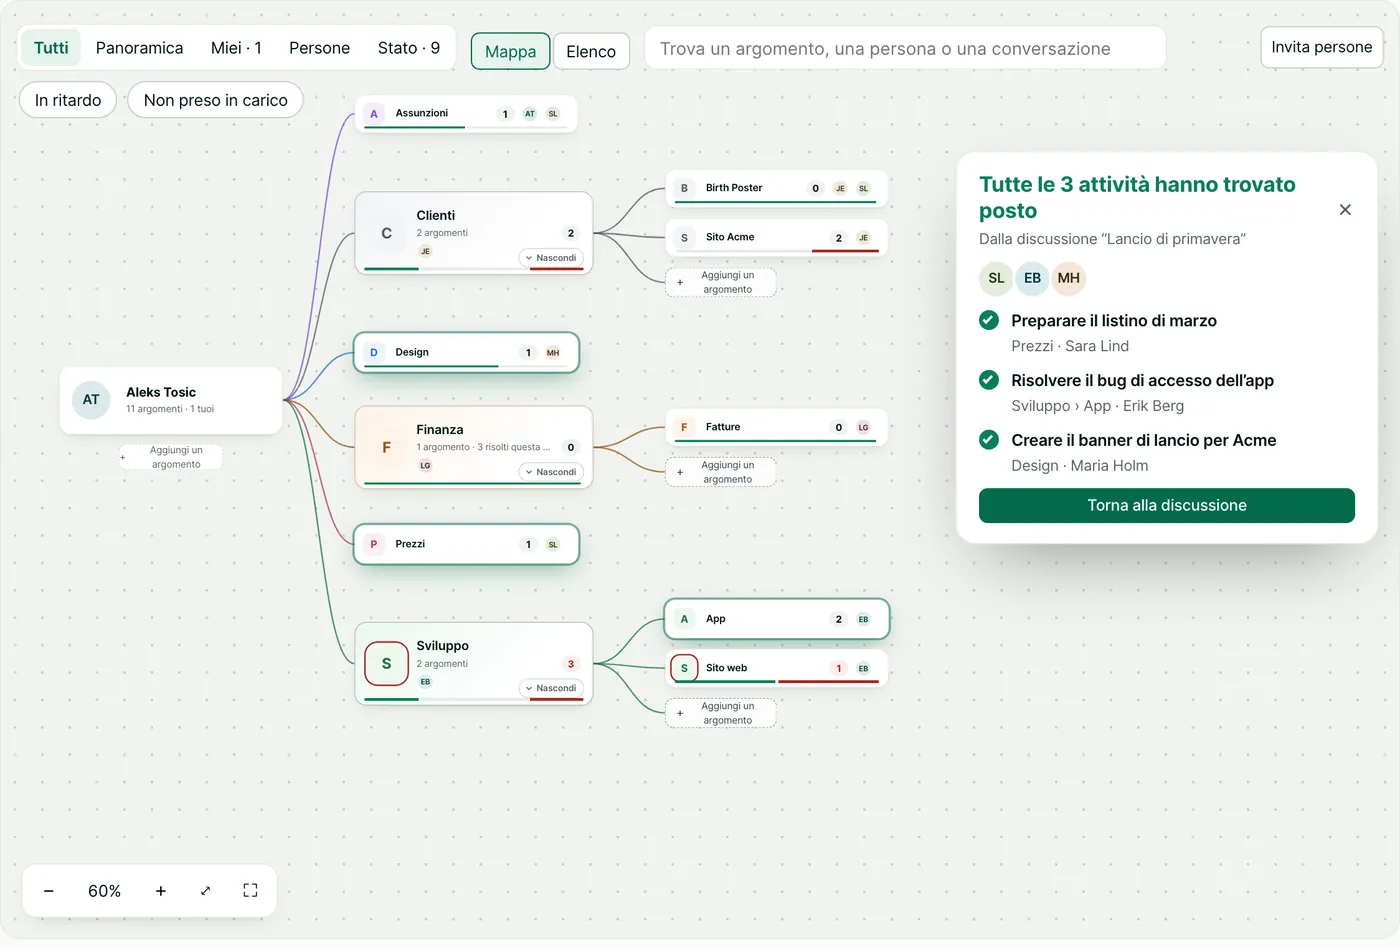The image size is (1400, 949).
Task: Add a topic under the Finanza branch
Action: (721, 472)
